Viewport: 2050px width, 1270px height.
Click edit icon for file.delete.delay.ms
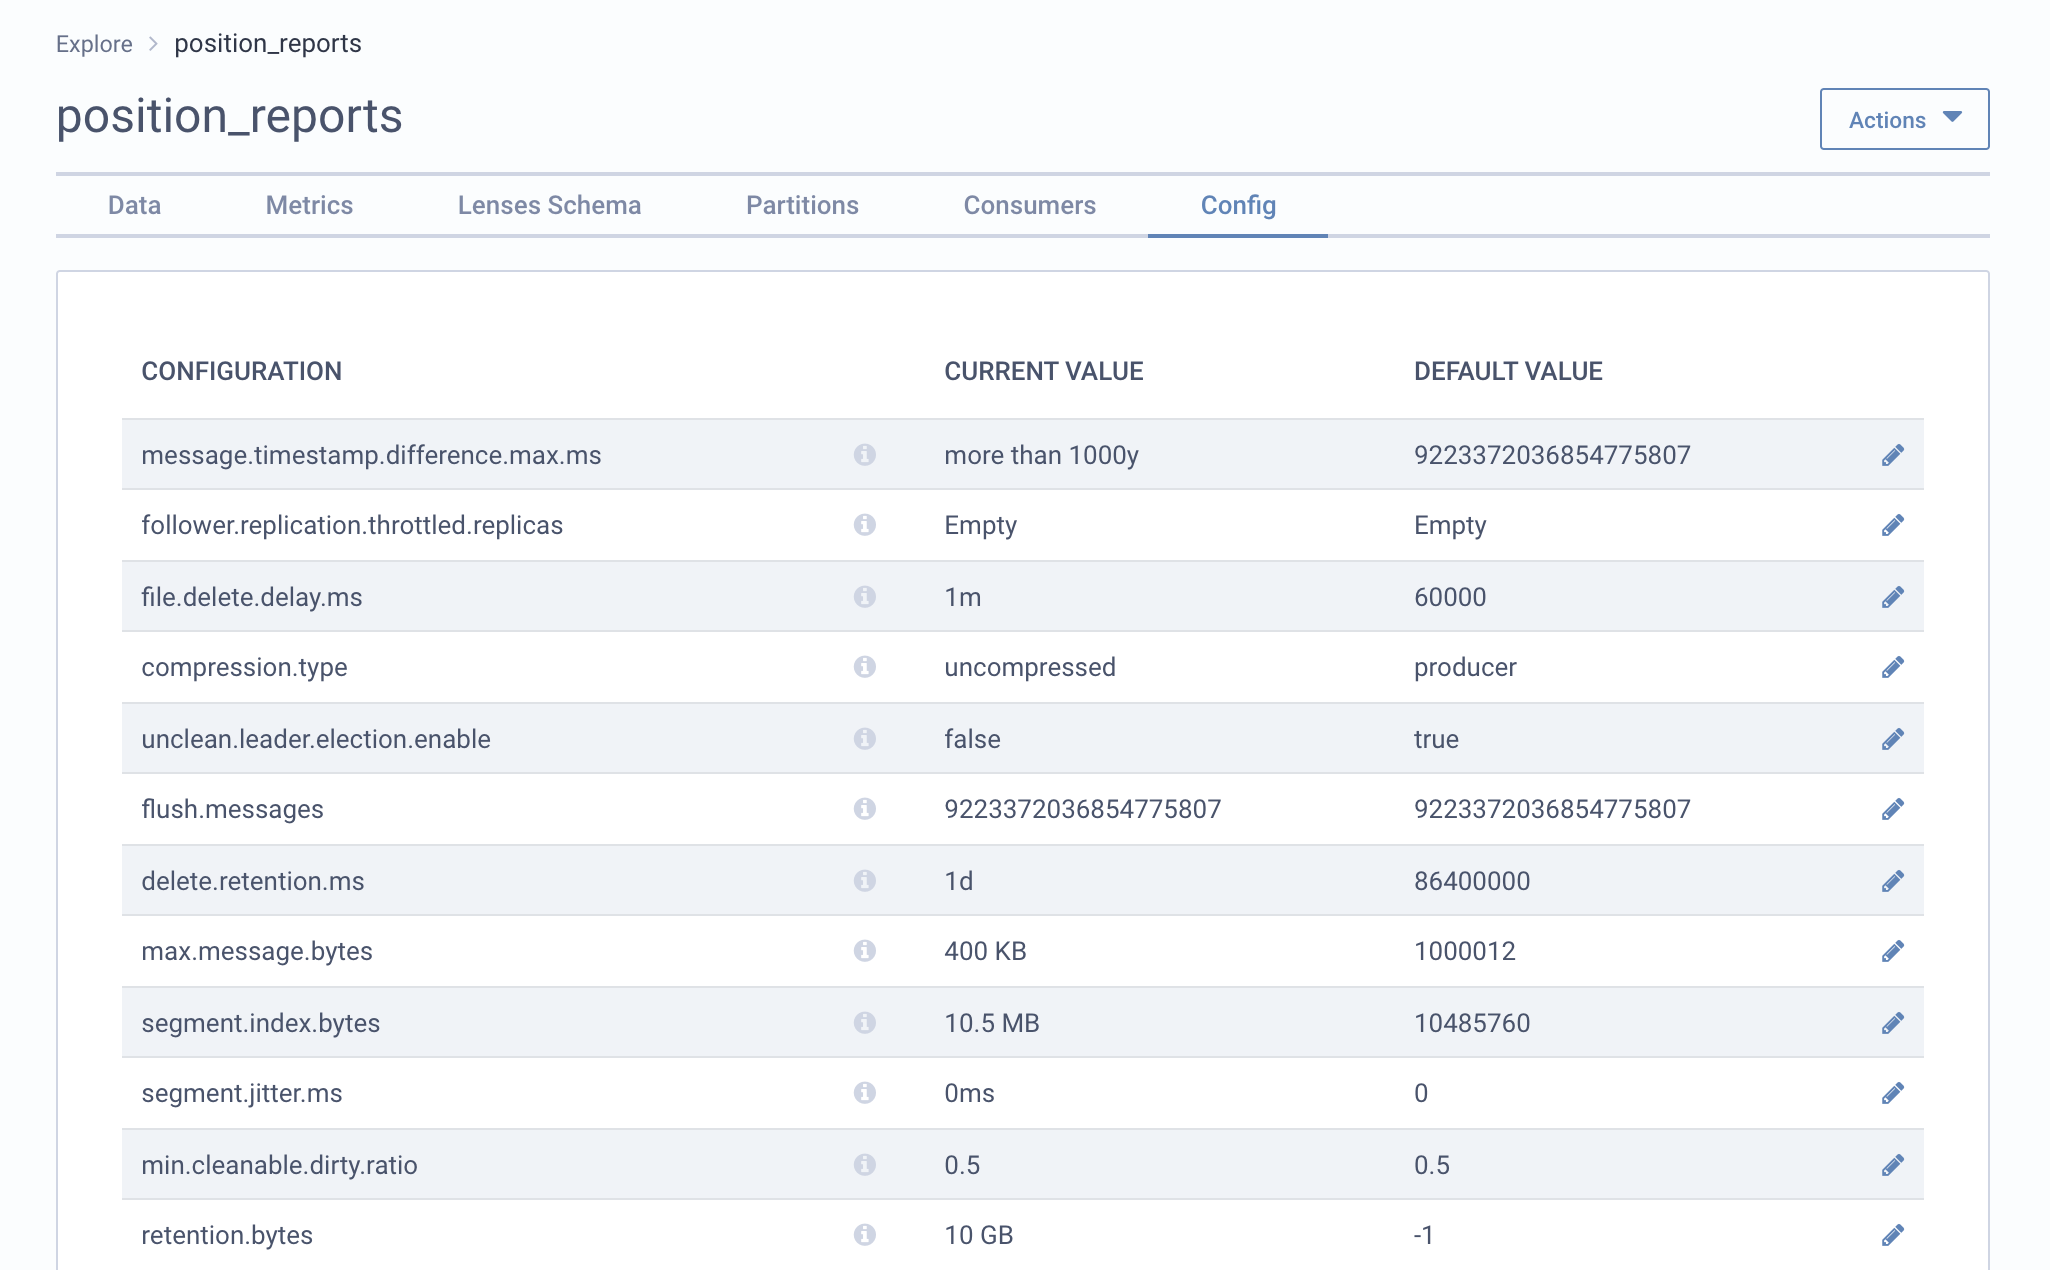click(1893, 596)
